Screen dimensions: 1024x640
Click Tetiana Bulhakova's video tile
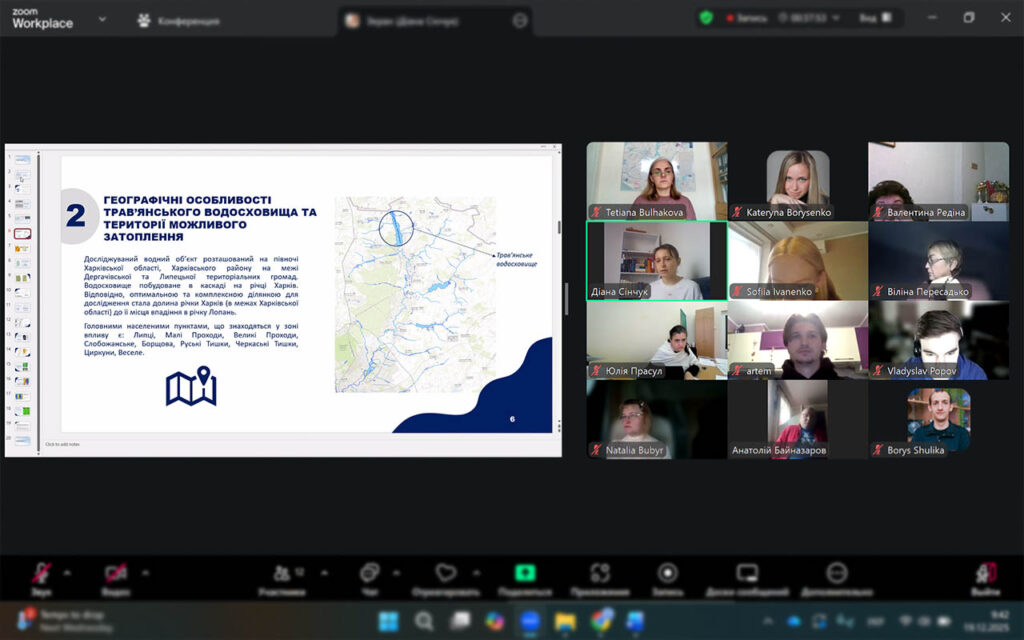[x=656, y=181]
